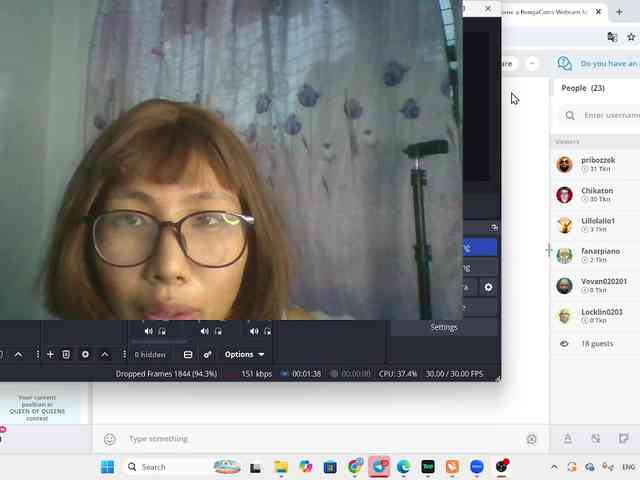Open the emoji picker smiley in chat
This screenshot has width=640, height=480.
pyautogui.click(x=109, y=439)
